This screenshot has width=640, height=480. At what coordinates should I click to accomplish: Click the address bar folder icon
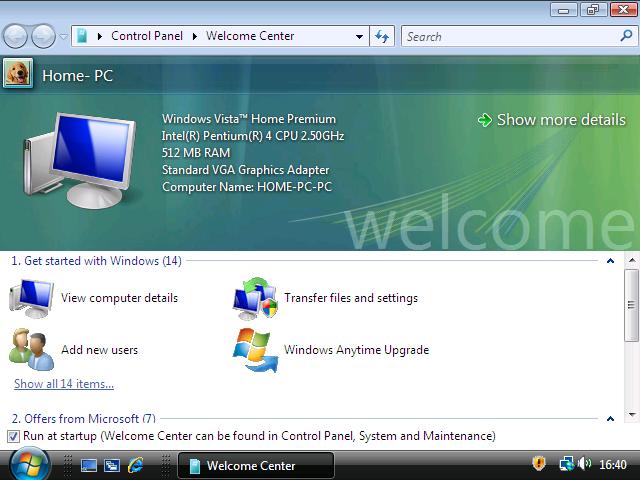pos(82,36)
